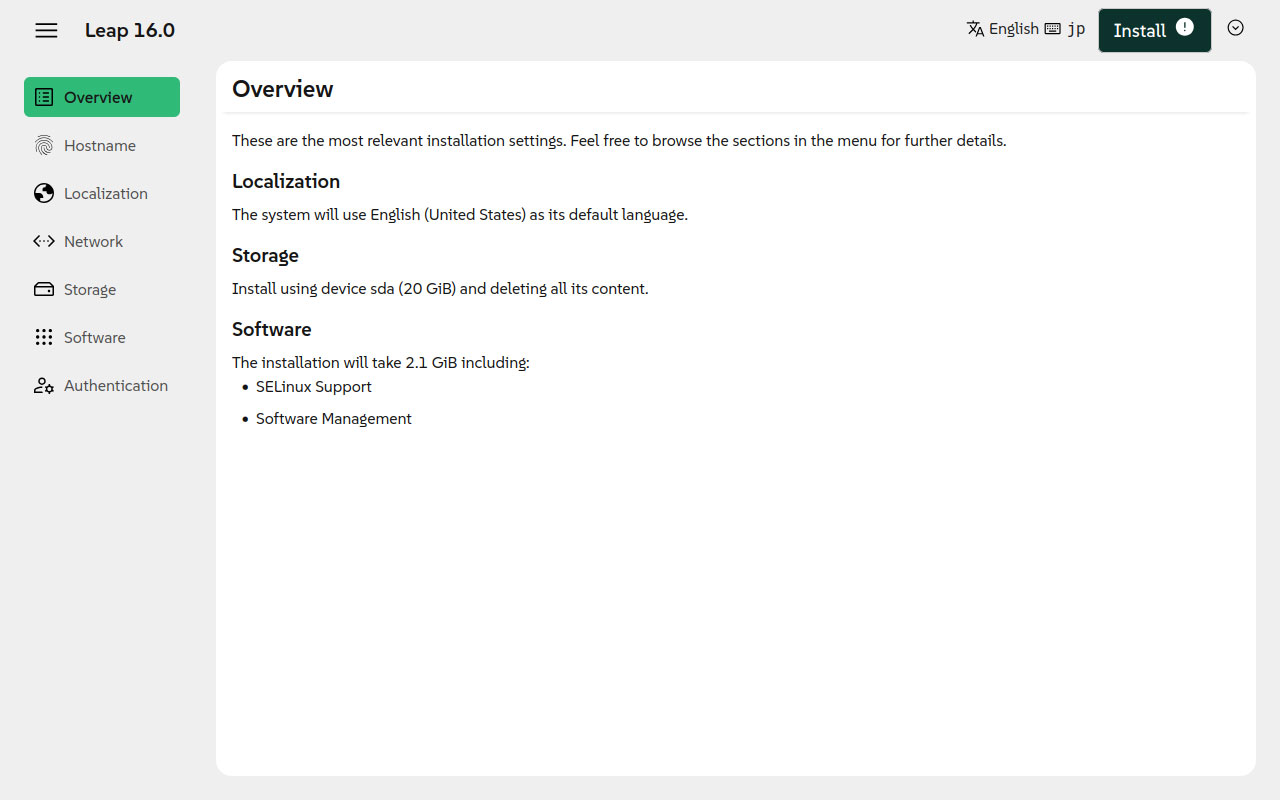This screenshot has width=1280, height=800.
Task: Click the English language label in header
Action: click(x=1014, y=29)
